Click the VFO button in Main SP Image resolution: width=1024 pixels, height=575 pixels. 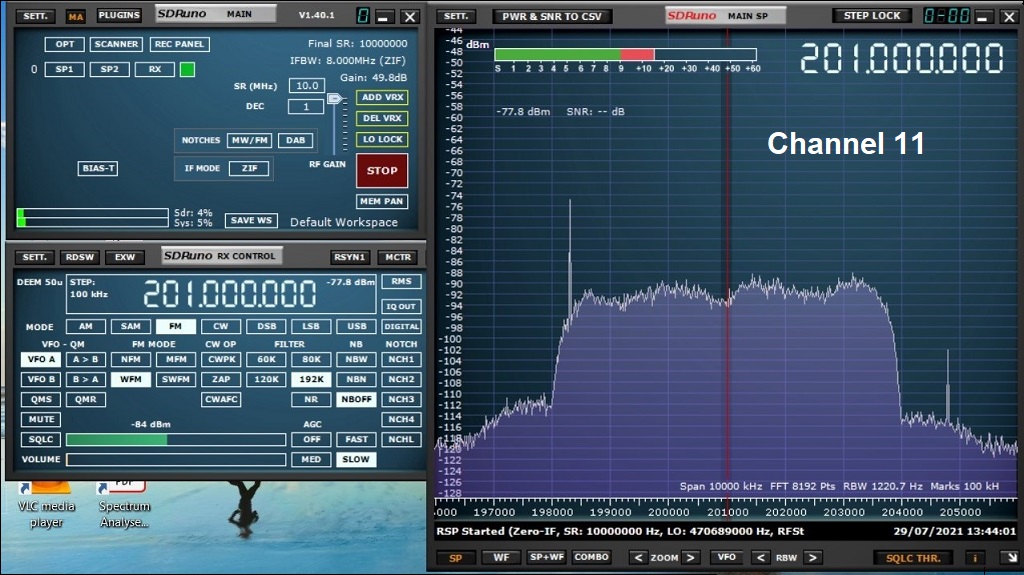tap(727, 557)
